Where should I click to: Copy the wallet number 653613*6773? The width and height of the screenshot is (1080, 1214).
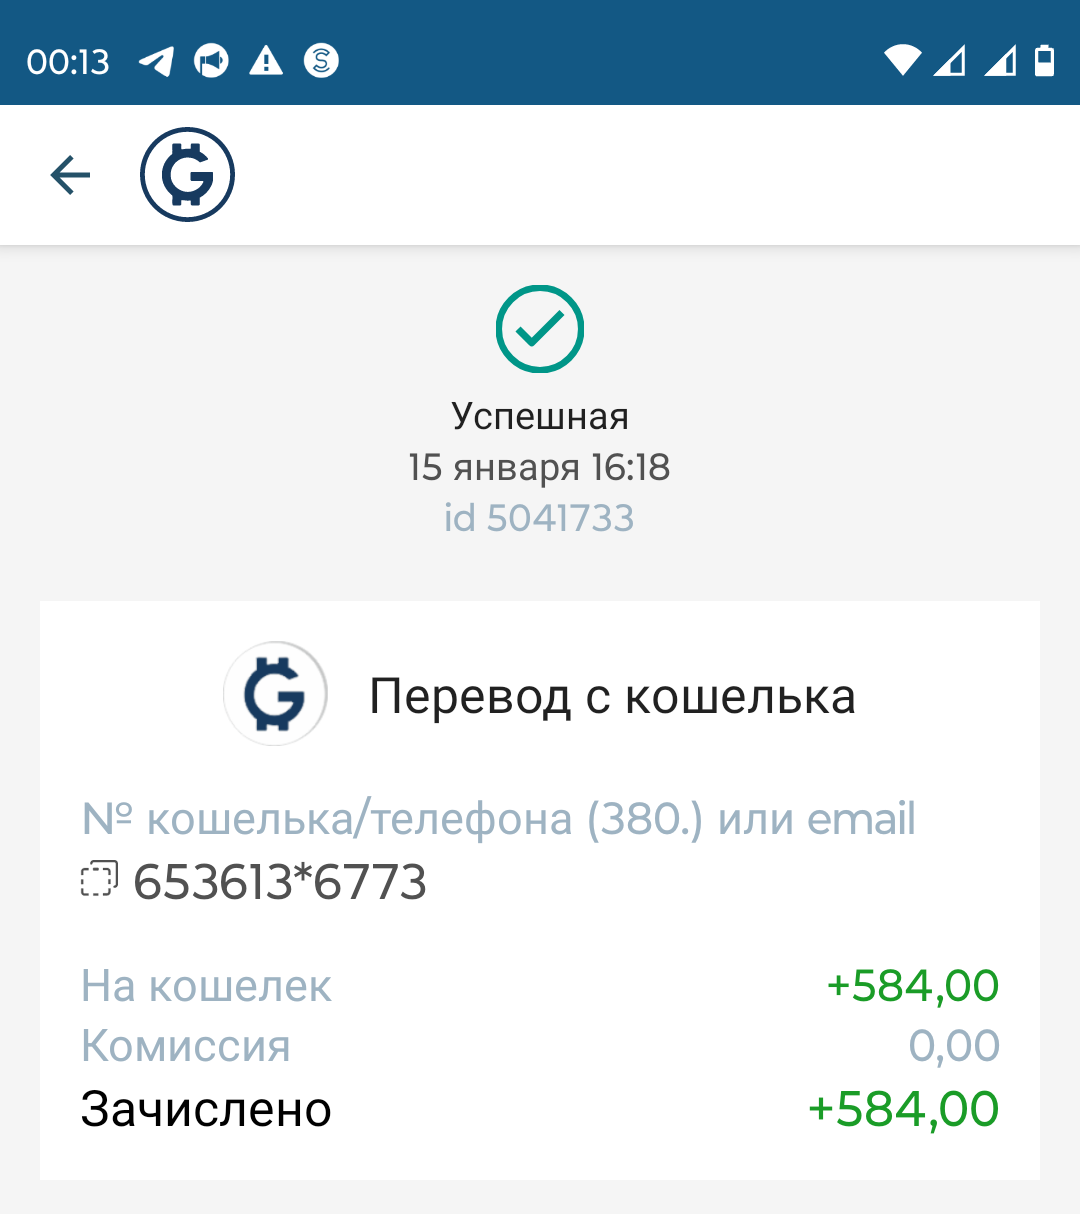(98, 880)
